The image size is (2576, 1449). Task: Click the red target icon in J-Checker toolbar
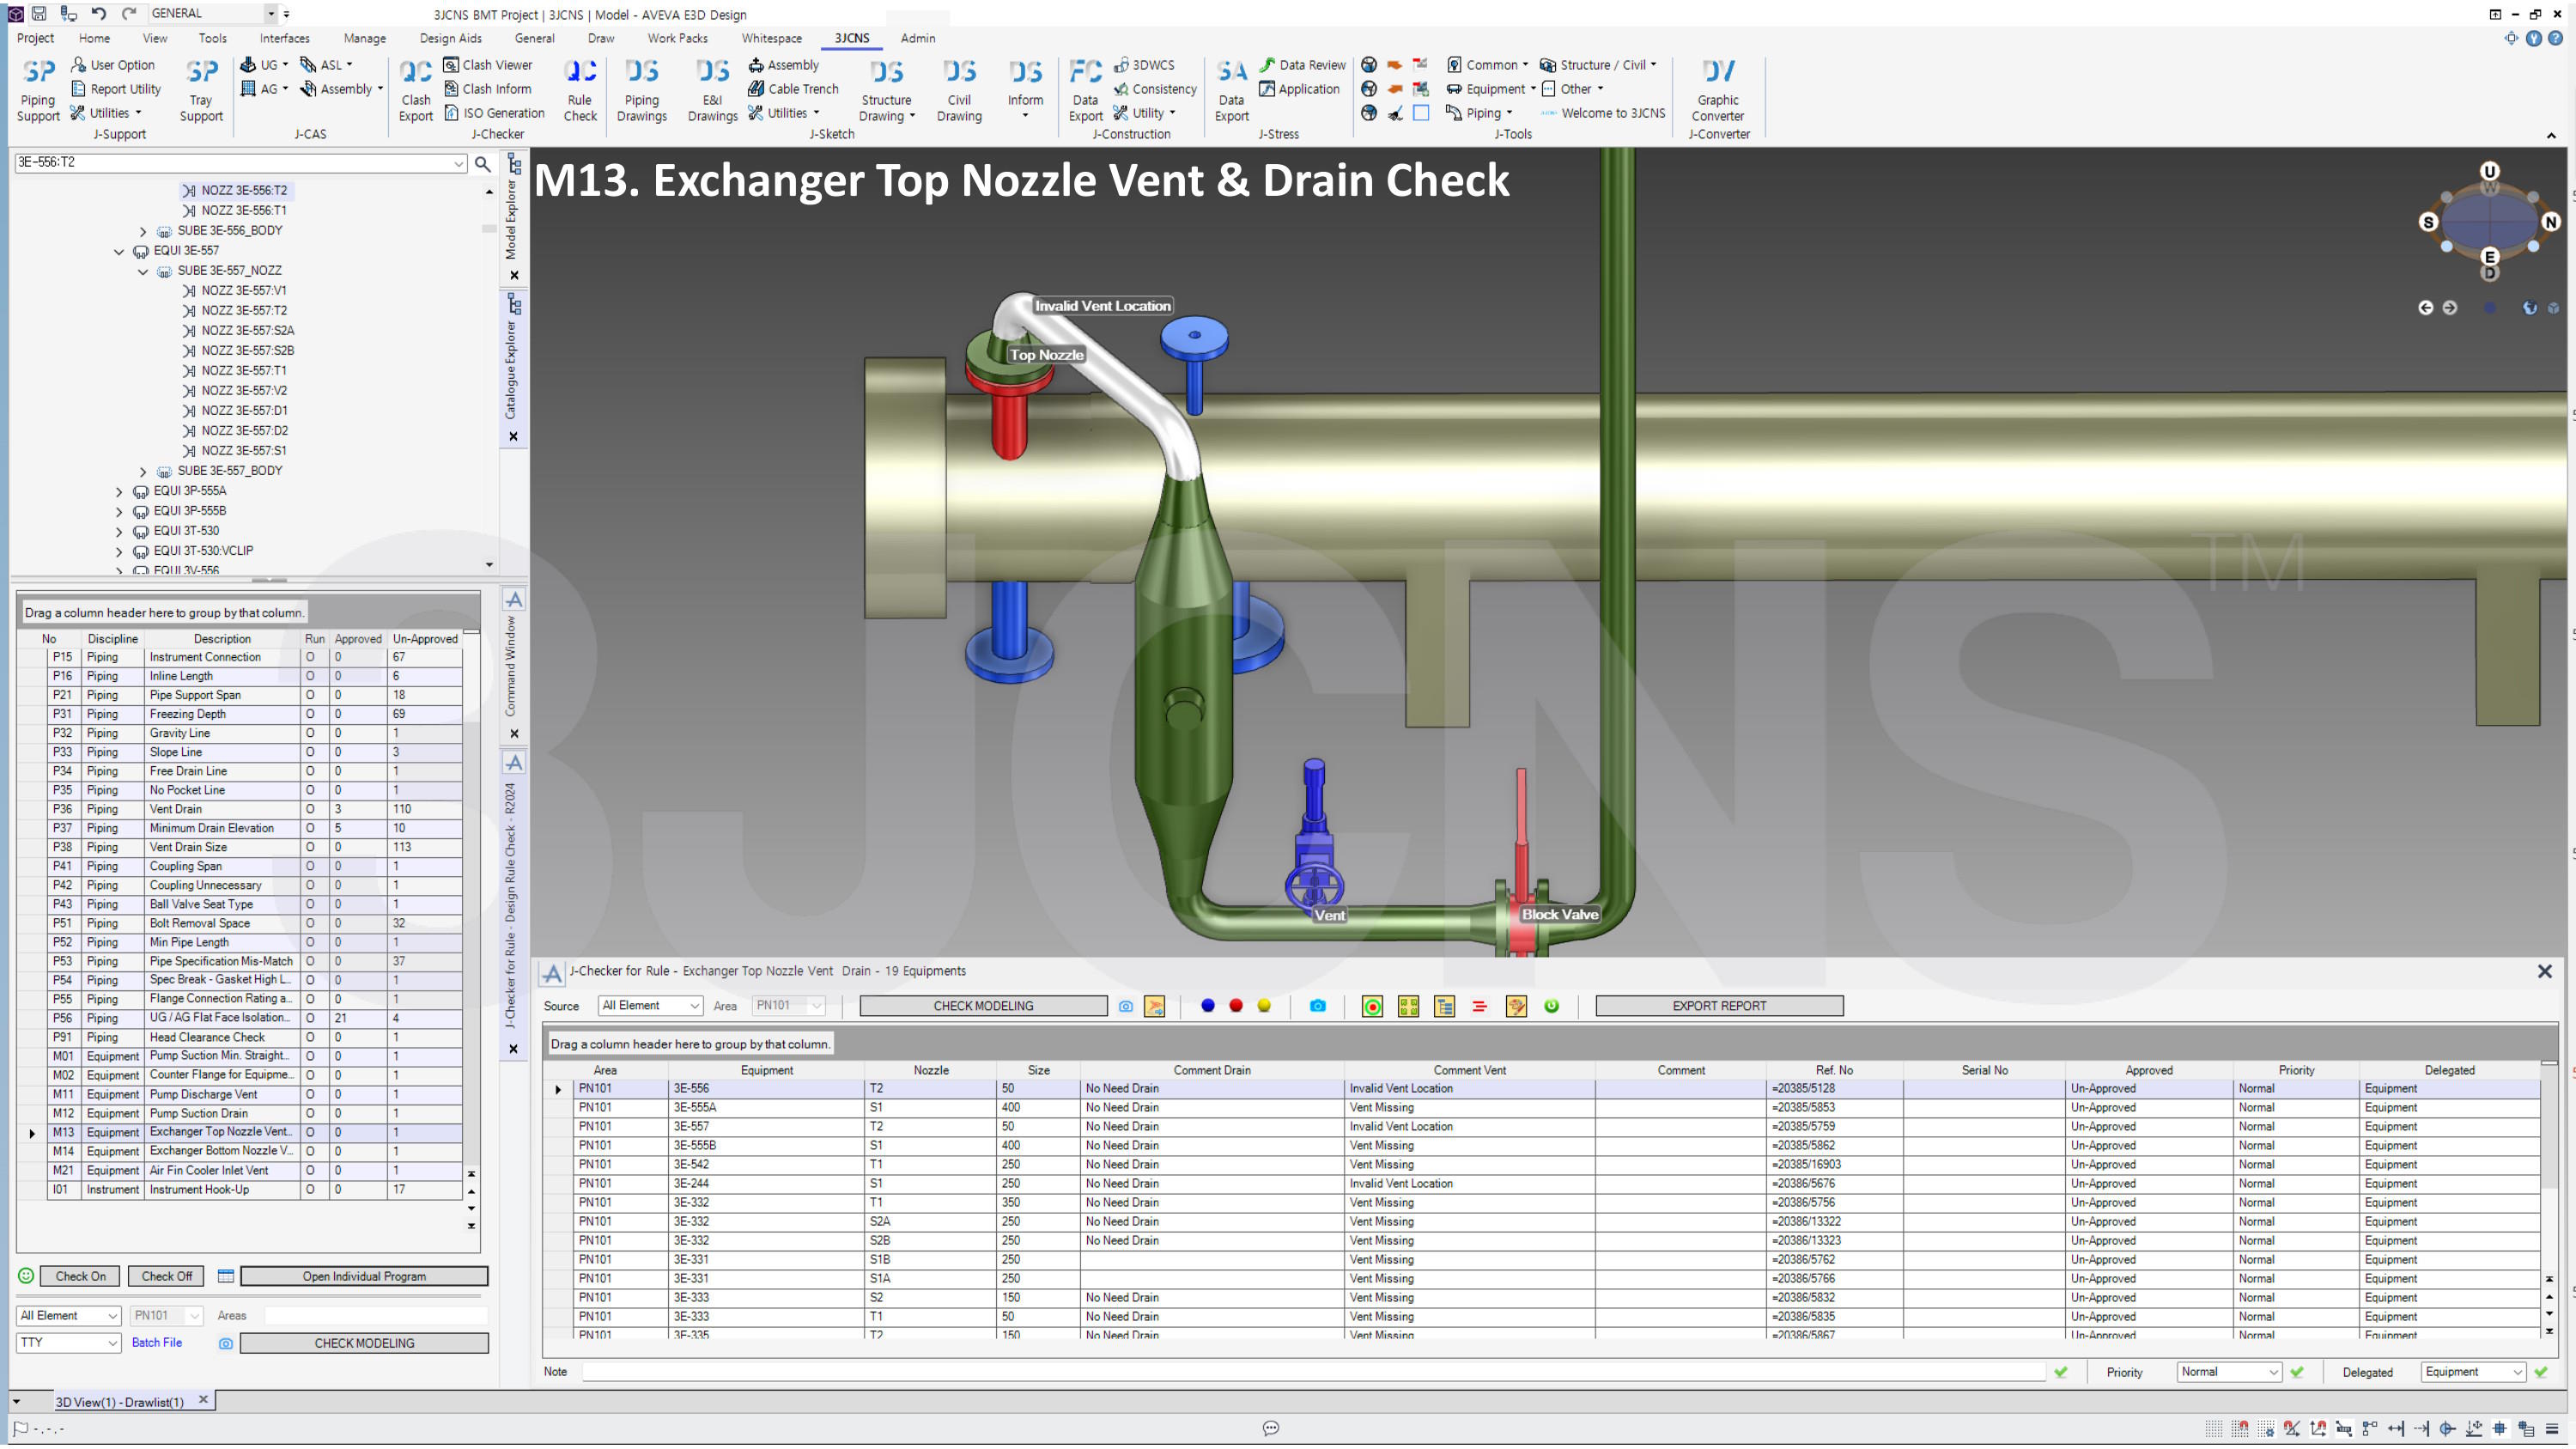1372,1007
